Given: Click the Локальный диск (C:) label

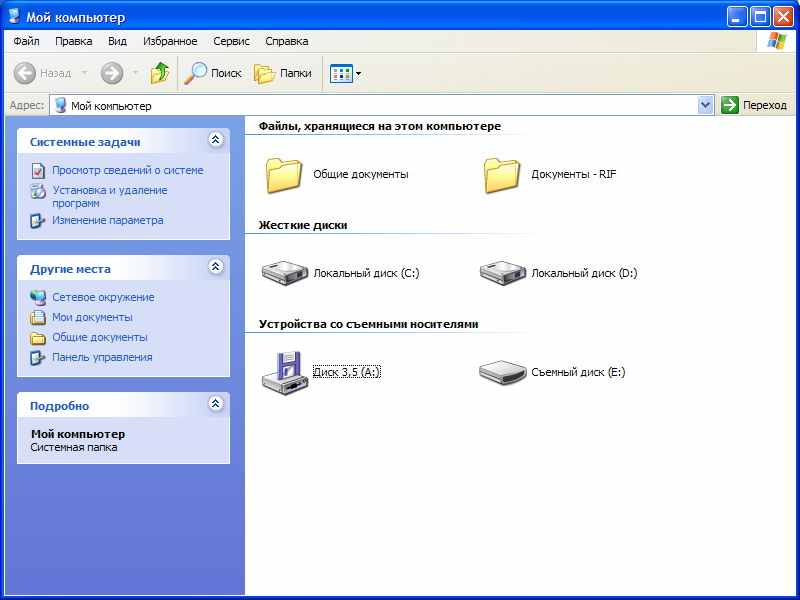Looking at the screenshot, I should [x=366, y=273].
